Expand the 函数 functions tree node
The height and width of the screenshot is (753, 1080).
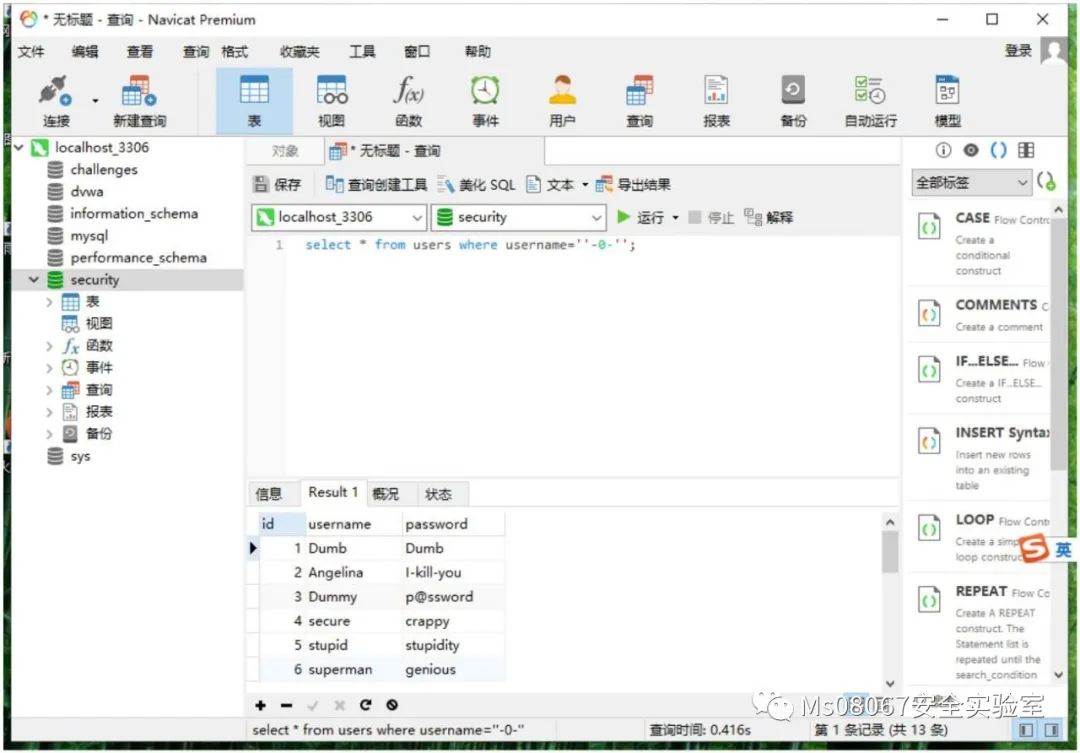pos(49,346)
